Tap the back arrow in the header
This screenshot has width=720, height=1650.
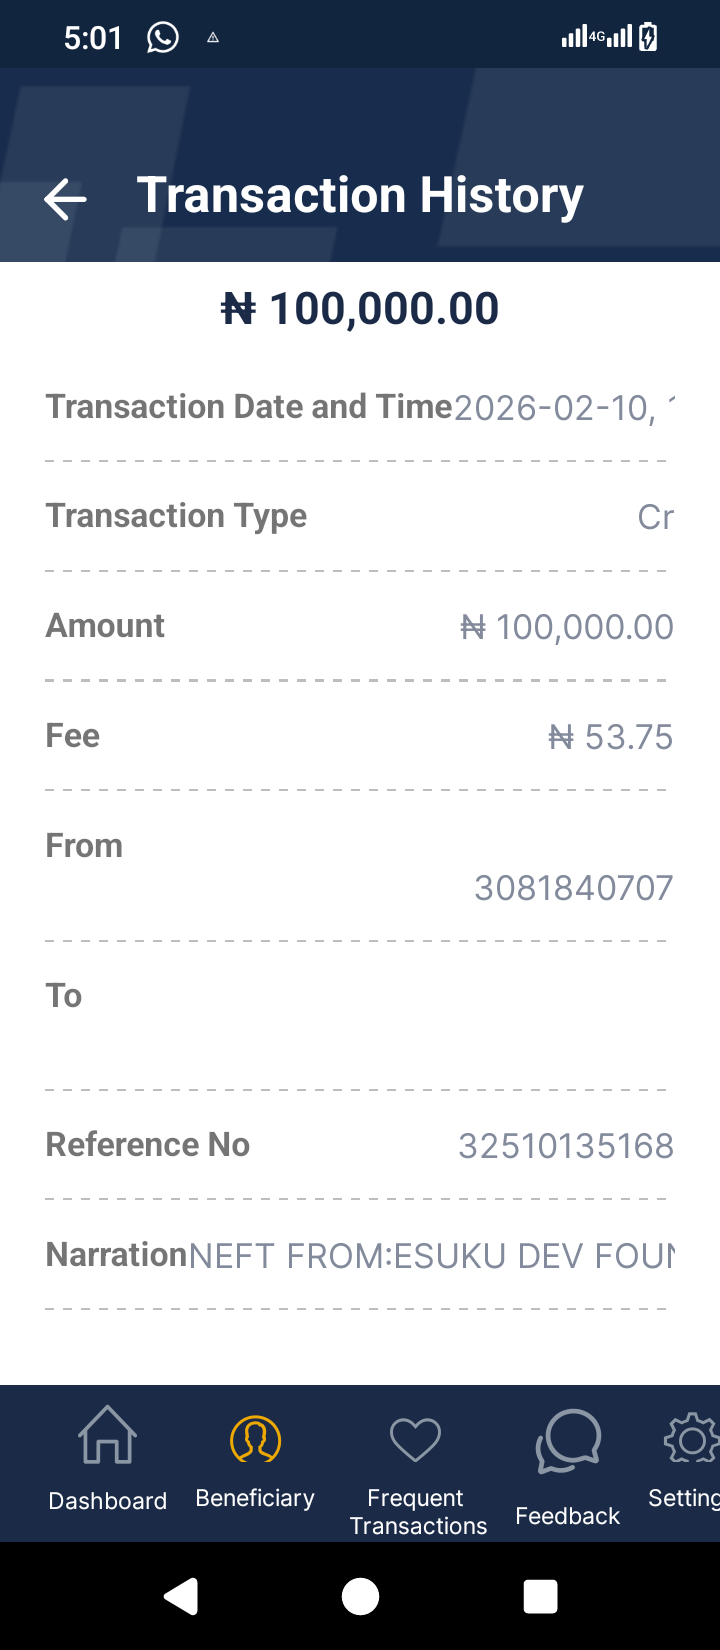(65, 199)
